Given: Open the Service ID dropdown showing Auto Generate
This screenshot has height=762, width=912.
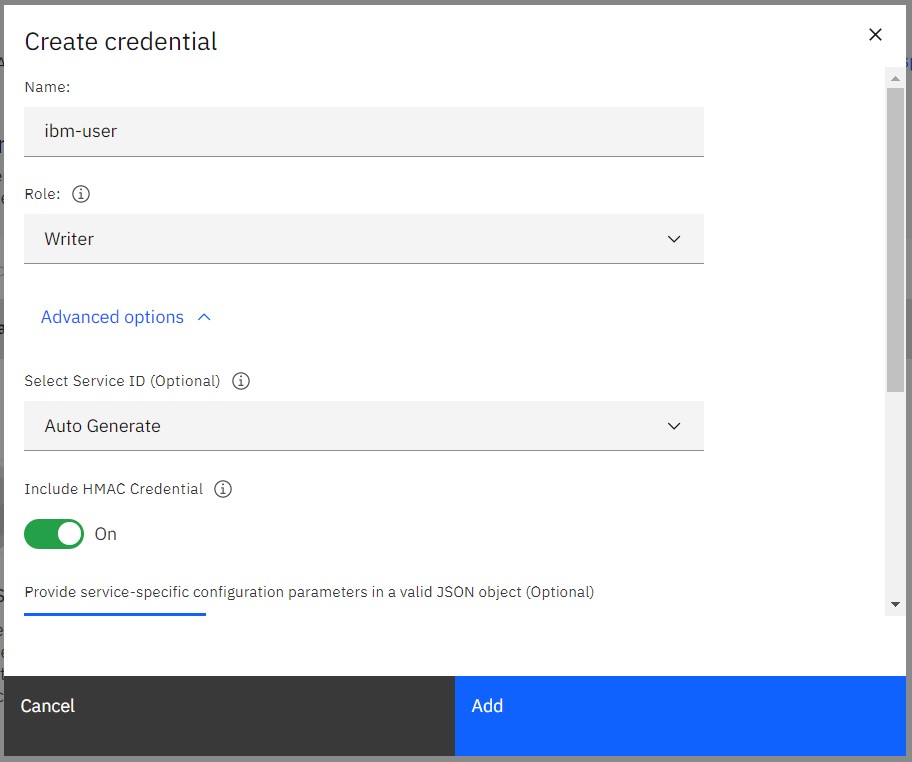Looking at the screenshot, I should [363, 426].
